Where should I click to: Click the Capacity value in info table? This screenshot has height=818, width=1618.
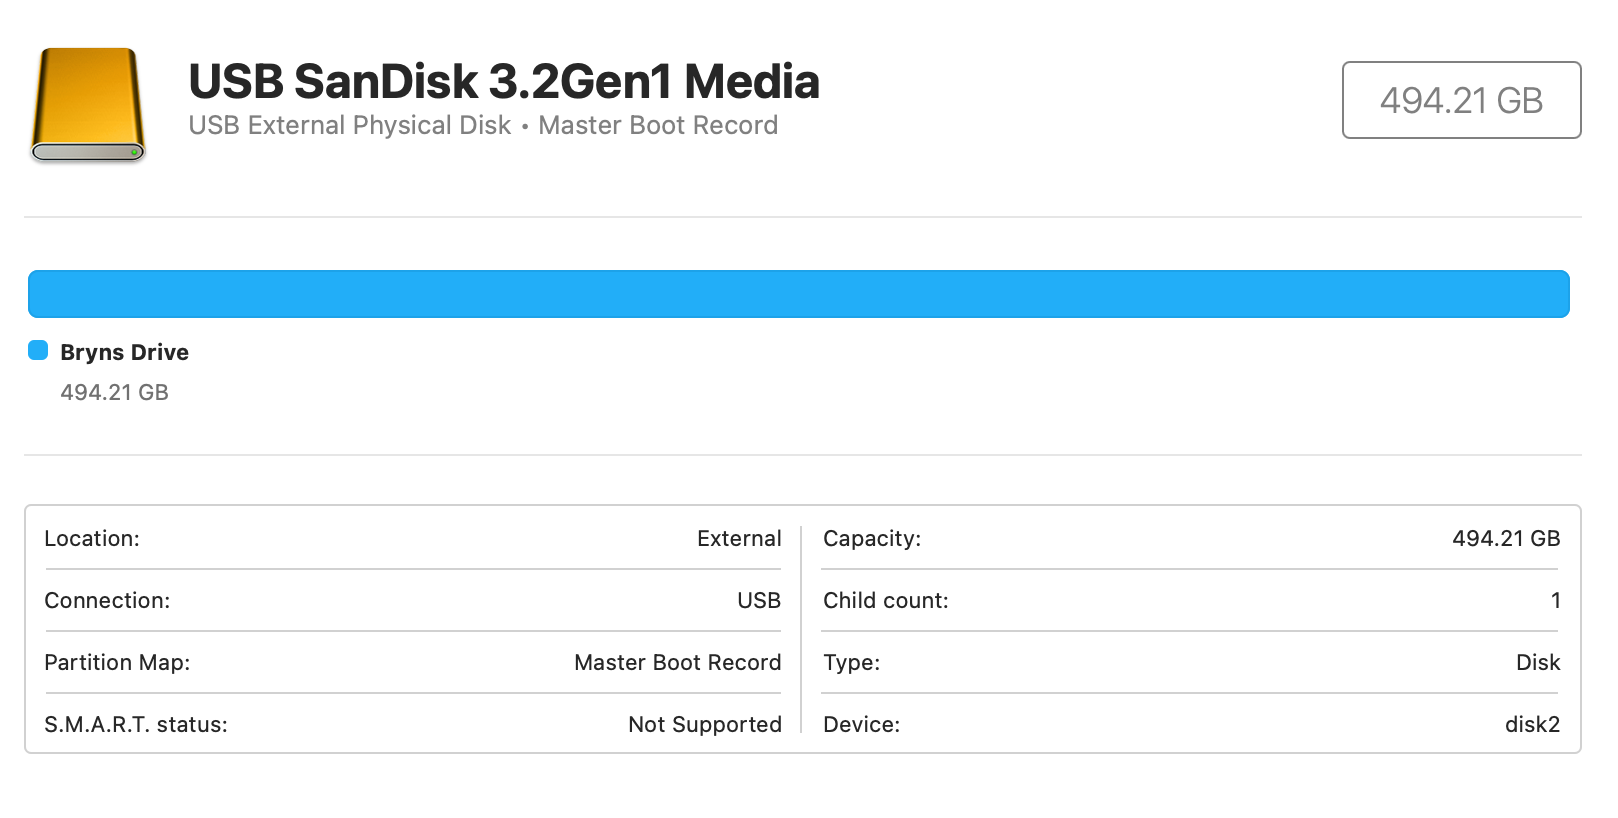(x=1505, y=538)
